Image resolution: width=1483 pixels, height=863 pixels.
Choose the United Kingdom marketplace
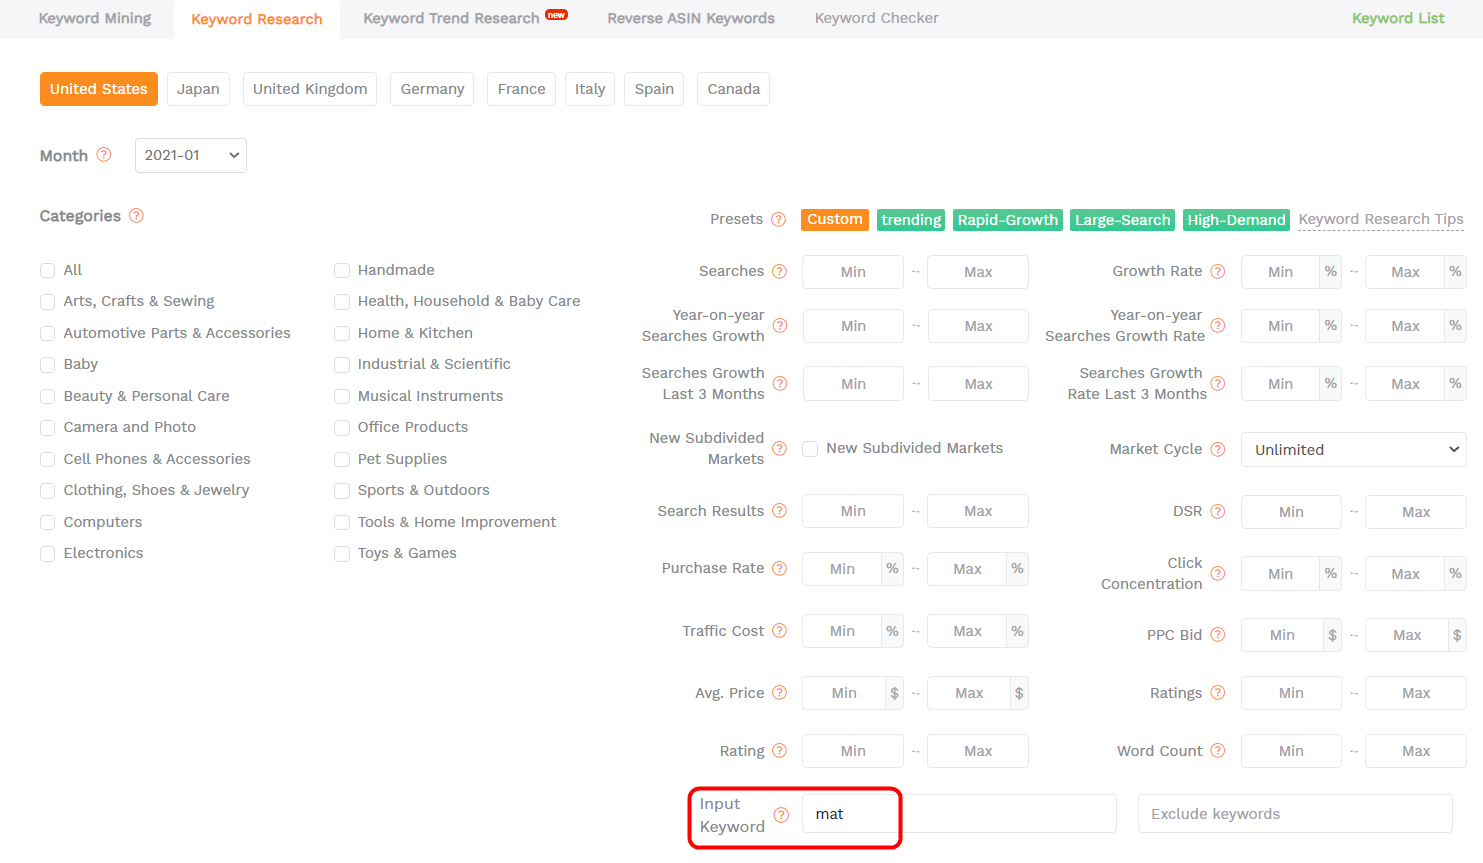310,89
